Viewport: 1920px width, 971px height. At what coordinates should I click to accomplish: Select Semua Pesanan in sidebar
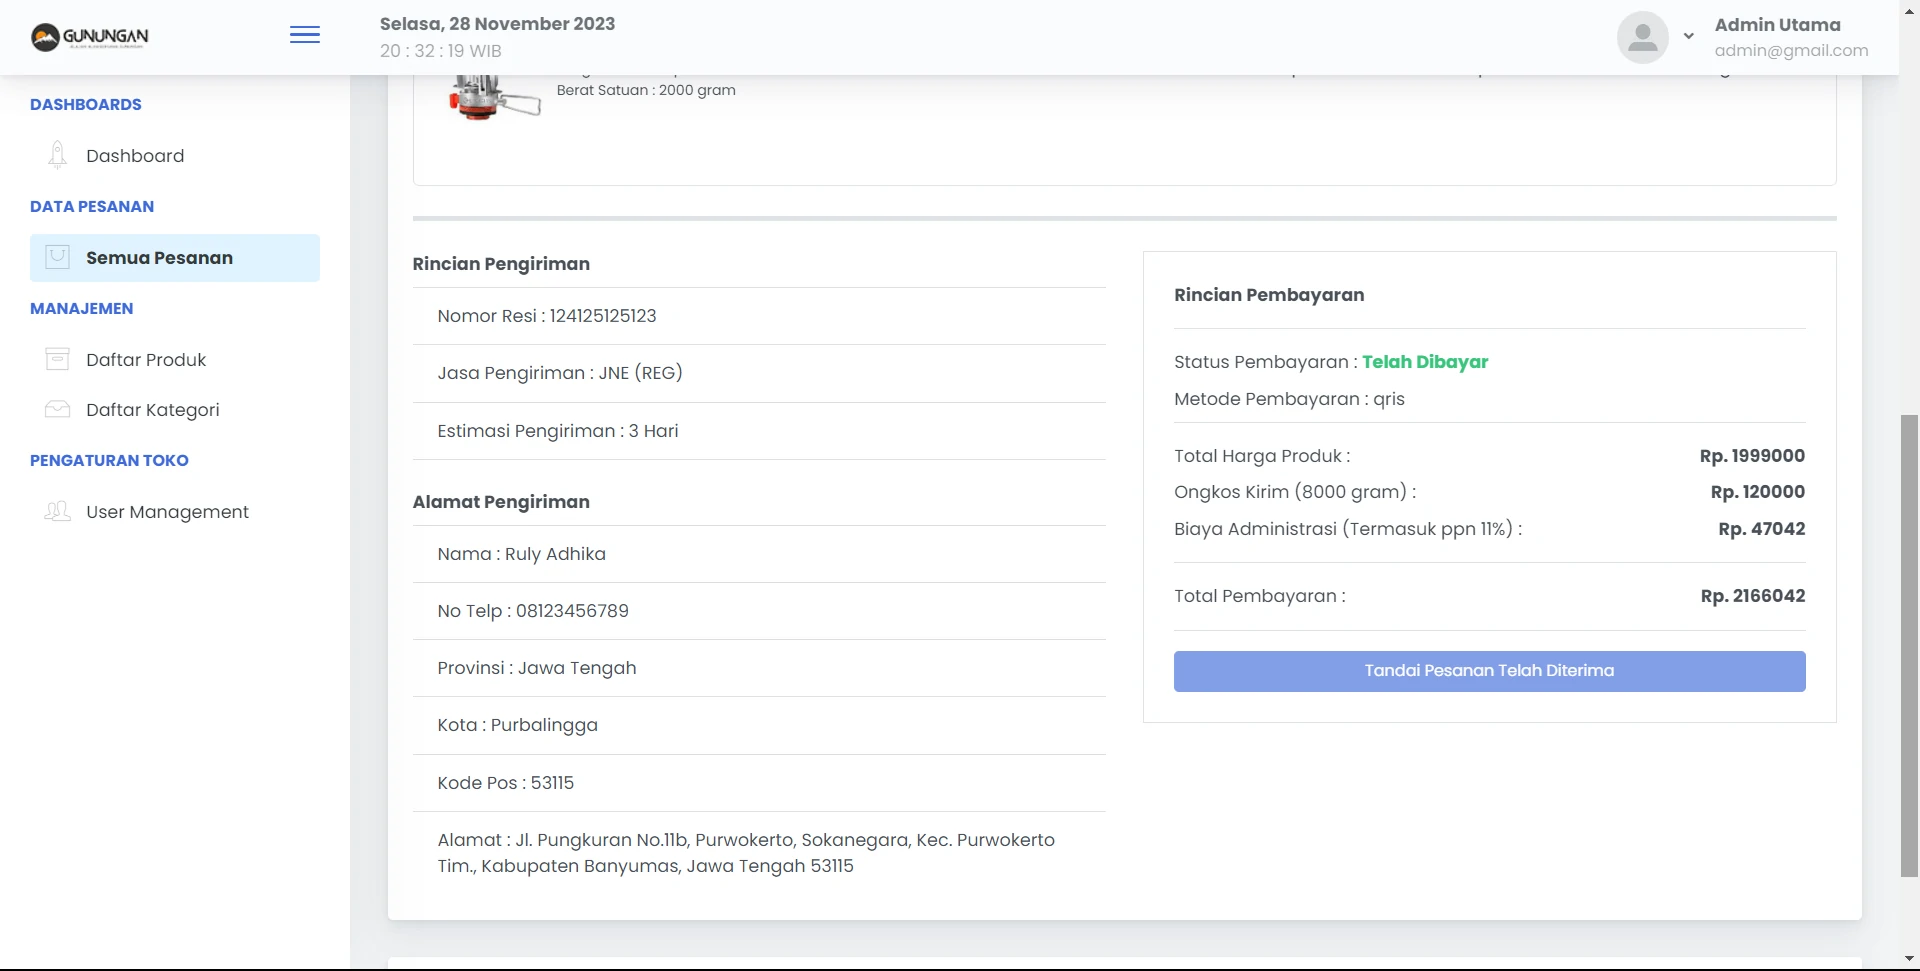(159, 258)
